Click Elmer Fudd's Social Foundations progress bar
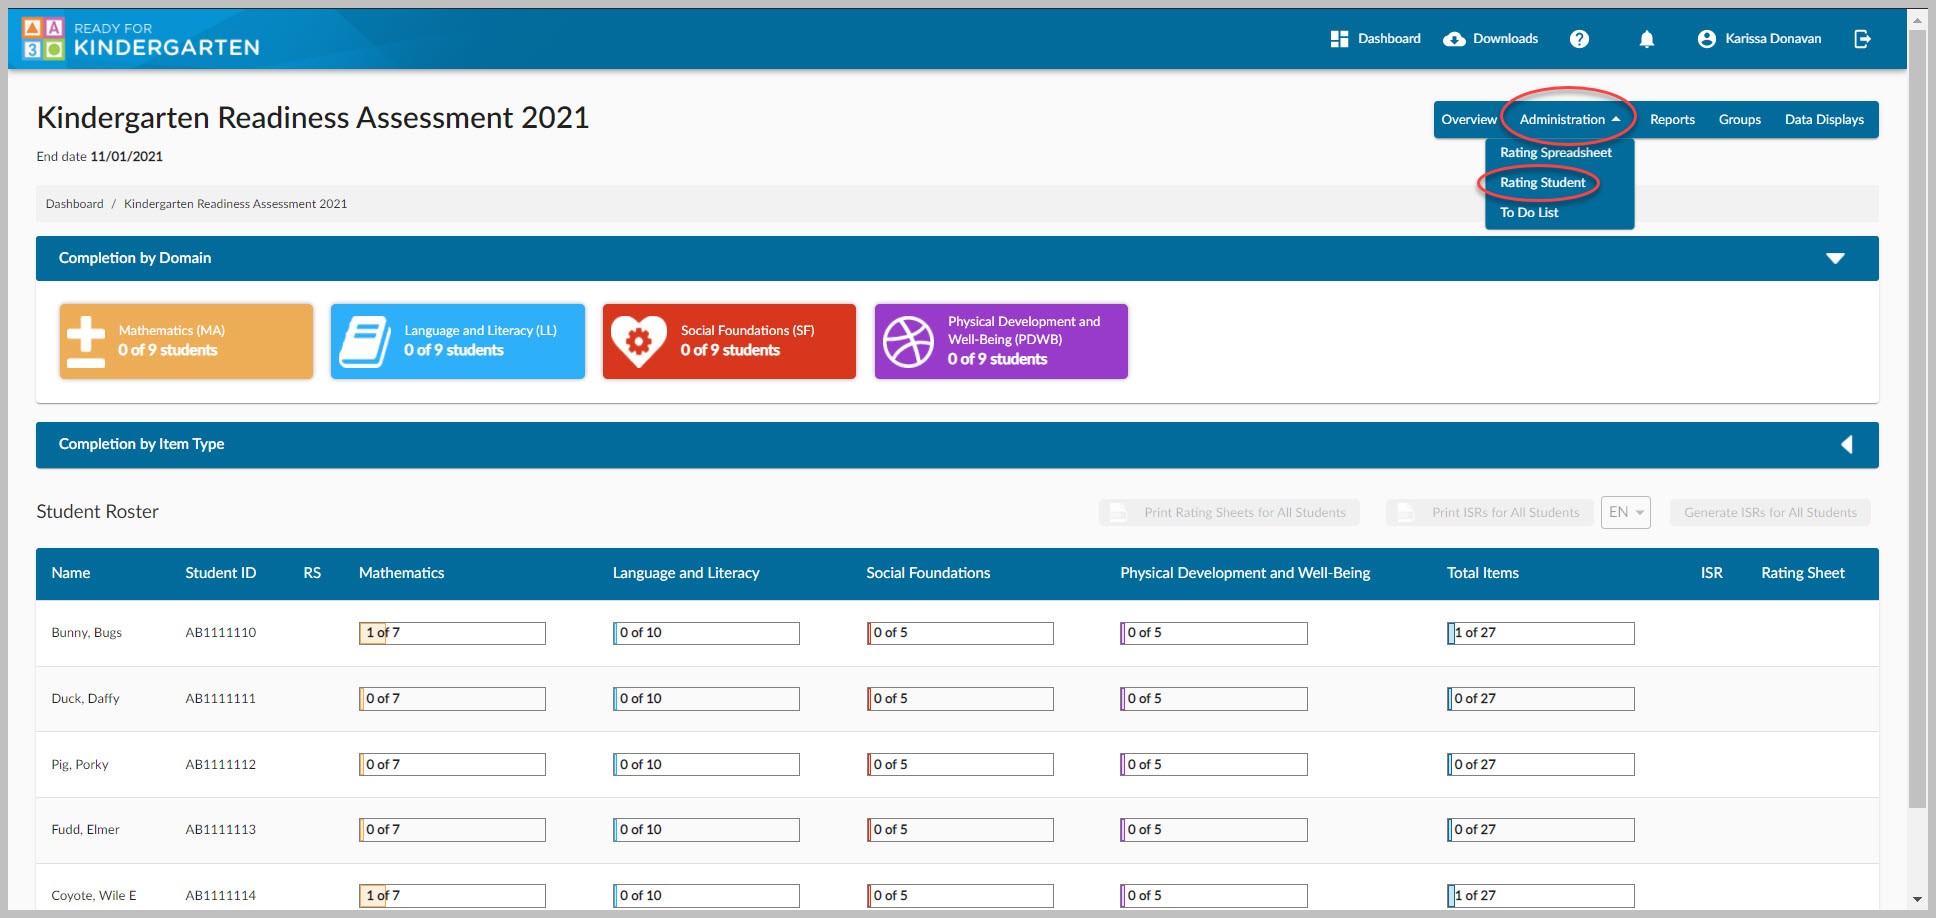The image size is (1936, 918). (960, 830)
